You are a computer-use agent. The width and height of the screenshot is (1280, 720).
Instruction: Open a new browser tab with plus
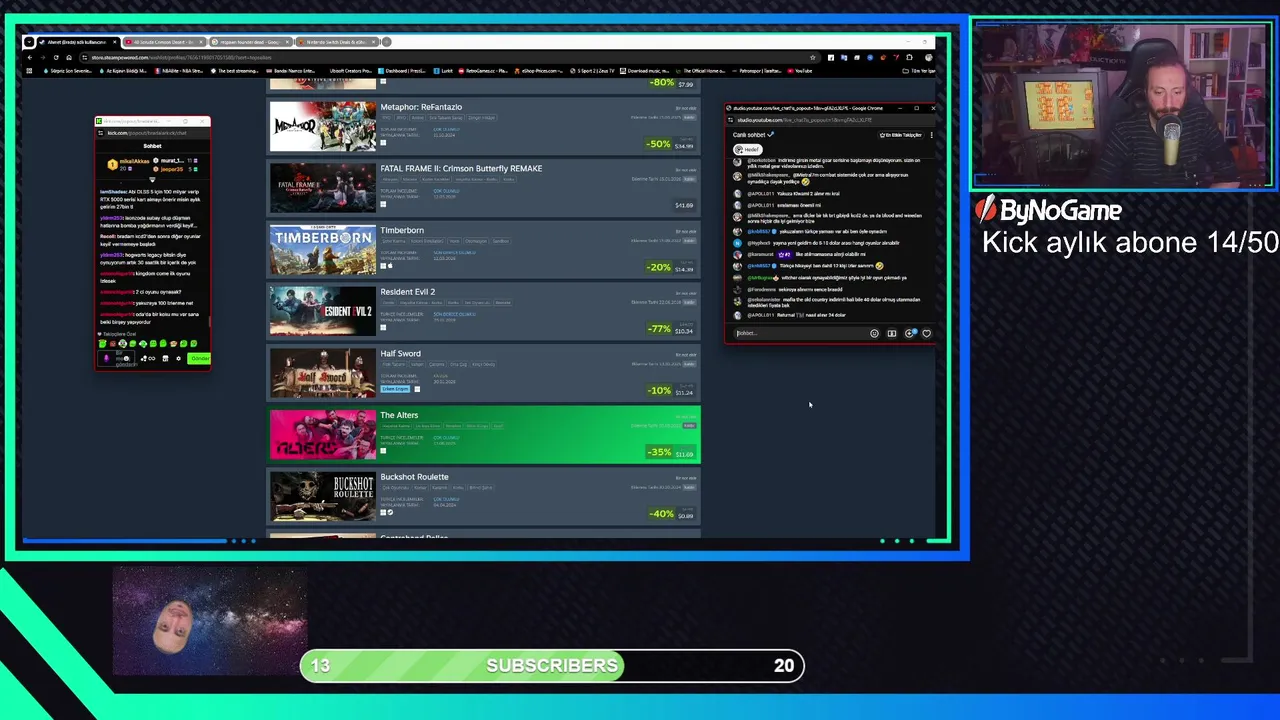pos(387,42)
